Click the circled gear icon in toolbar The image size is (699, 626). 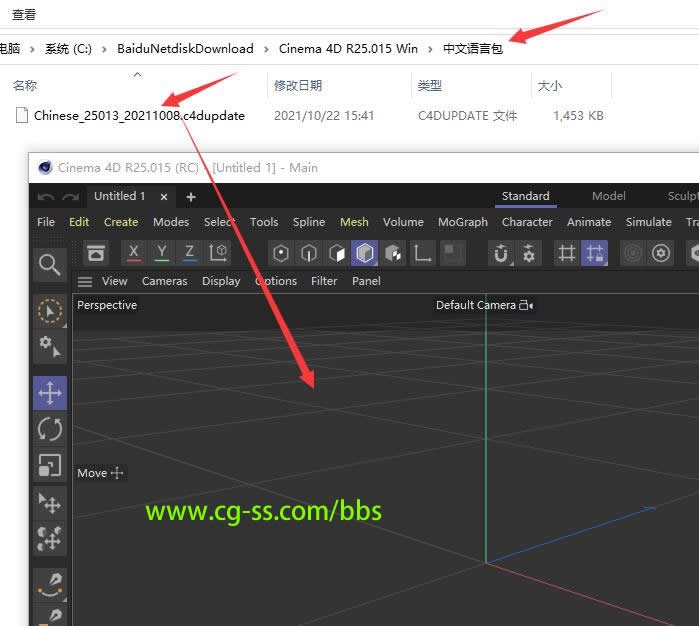pos(661,253)
